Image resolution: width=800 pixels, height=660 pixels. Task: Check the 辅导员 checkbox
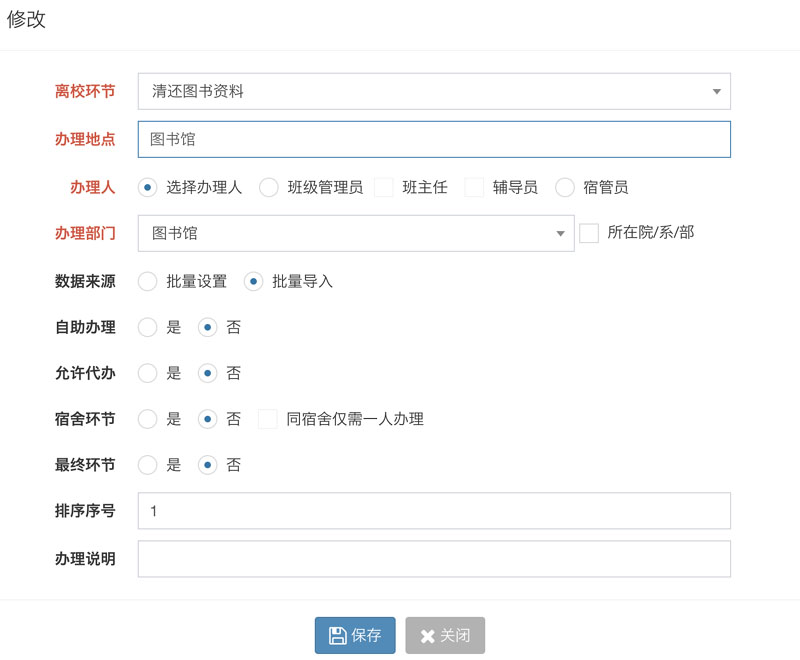(x=474, y=187)
